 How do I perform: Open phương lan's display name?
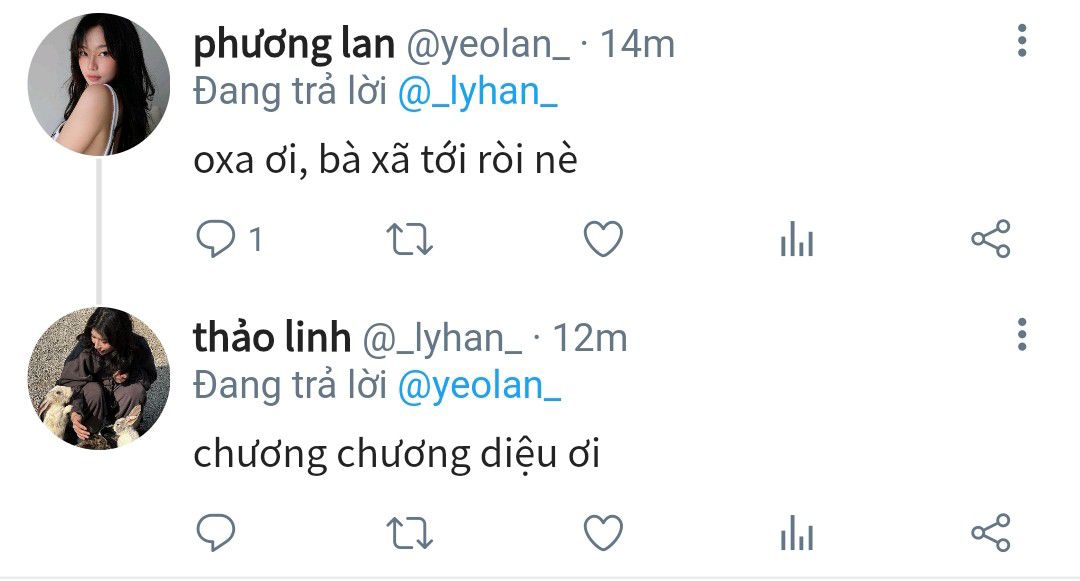294,45
